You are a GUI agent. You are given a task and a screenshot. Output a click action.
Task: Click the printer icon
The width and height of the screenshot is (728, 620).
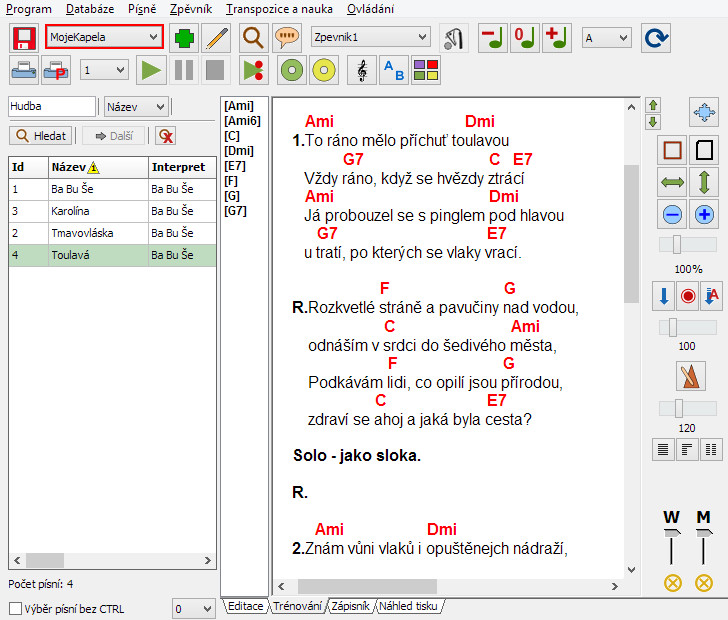pos(24,71)
